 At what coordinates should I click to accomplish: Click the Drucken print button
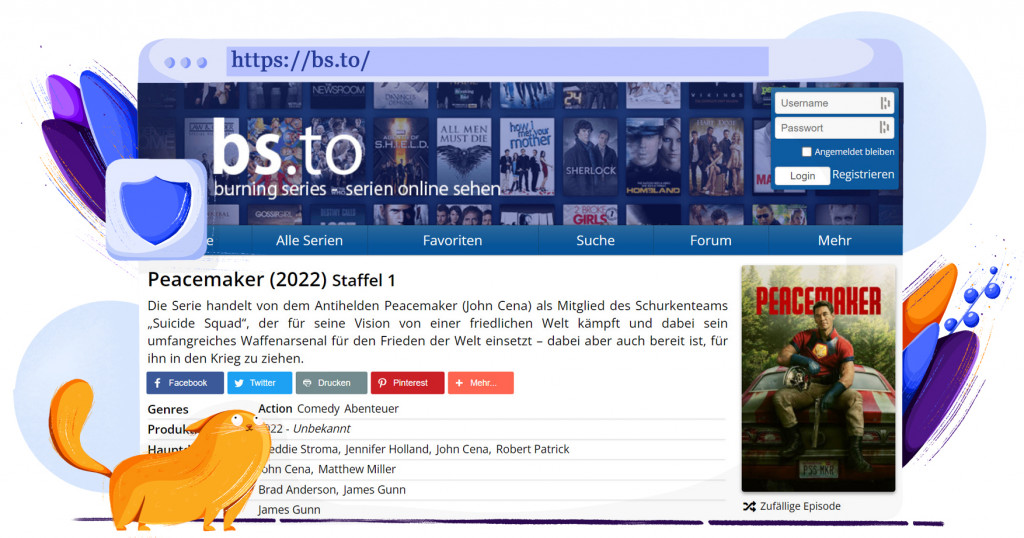[331, 383]
